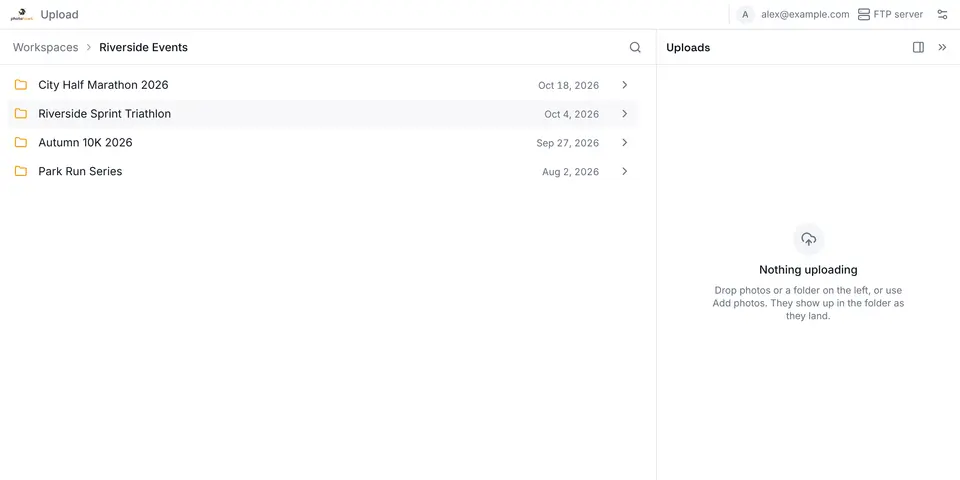Screen dimensions: 960x480
Task: Click date Oct 18, 2026
Action: (x=568, y=85)
